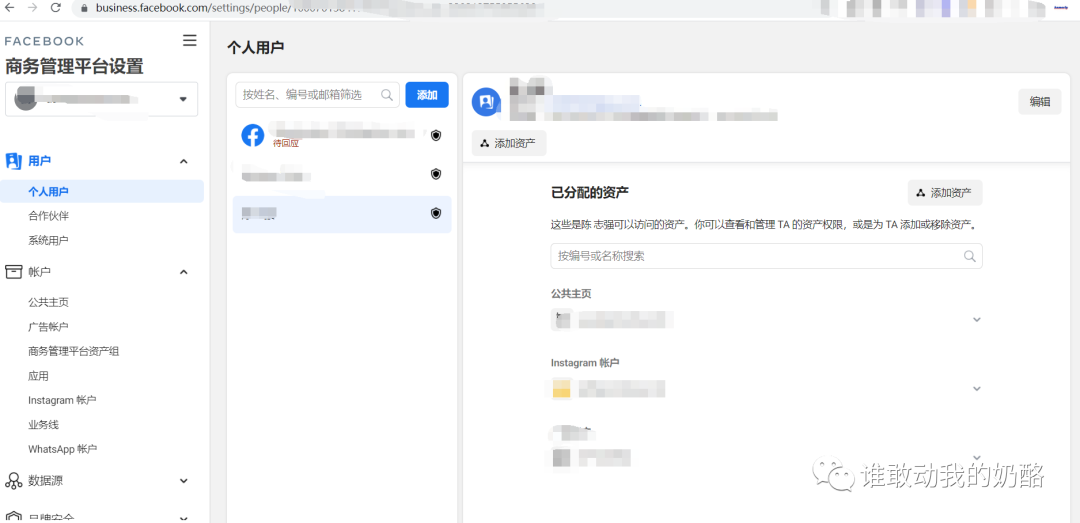The width and height of the screenshot is (1080, 523).
Task: Open WhatsApp 帐户 in sidebar
Action: coord(63,449)
